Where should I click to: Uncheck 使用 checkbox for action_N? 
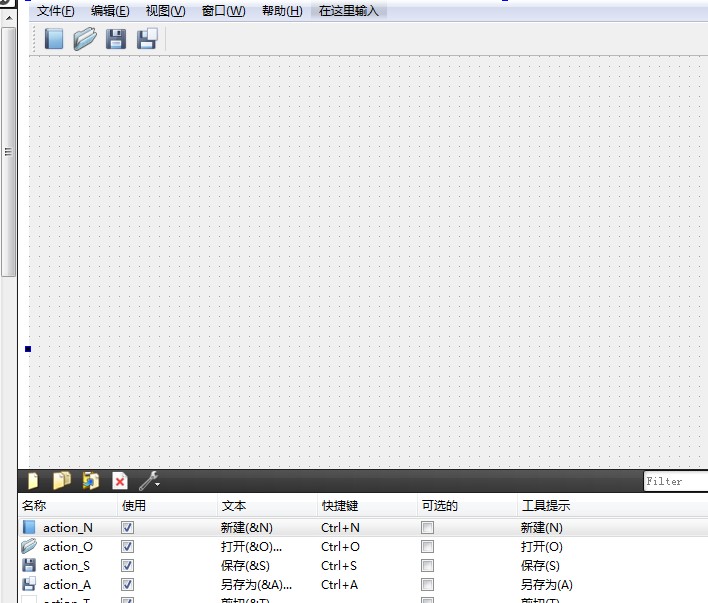tap(127, 527)
